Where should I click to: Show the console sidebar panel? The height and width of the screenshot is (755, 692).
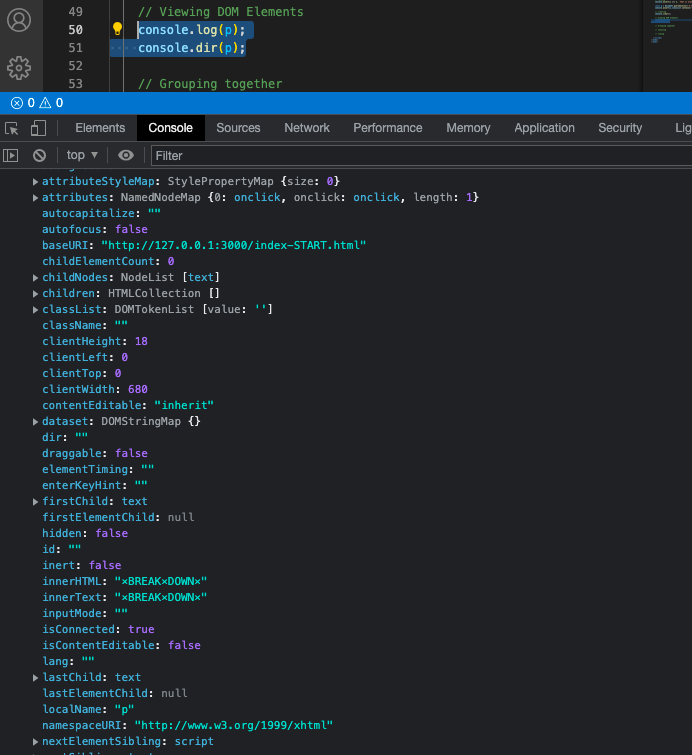click(x=11, y=155)
